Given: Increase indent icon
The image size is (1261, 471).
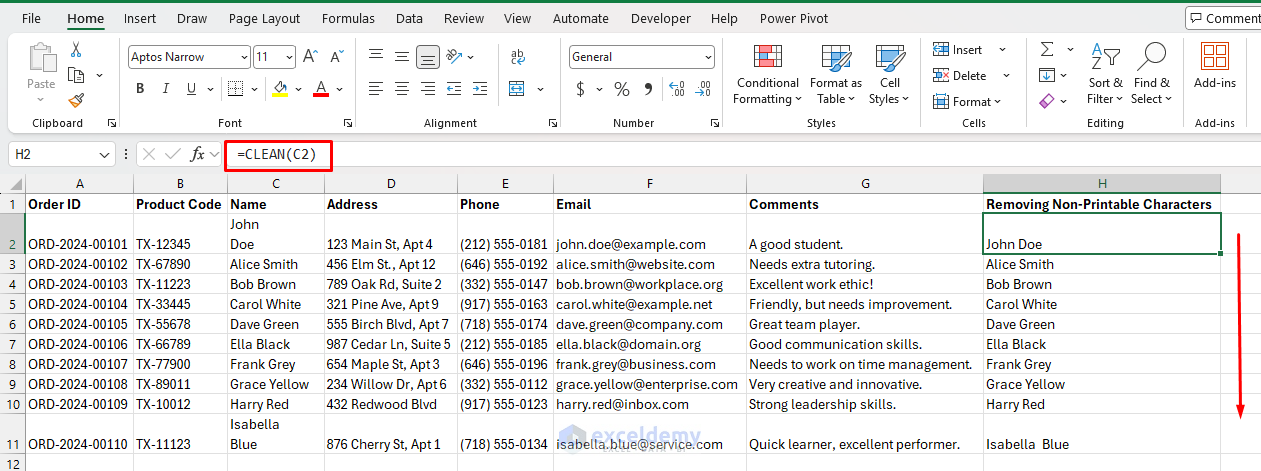Looking at the screenshot, I should pyautogui.click(x=481, y=89).
